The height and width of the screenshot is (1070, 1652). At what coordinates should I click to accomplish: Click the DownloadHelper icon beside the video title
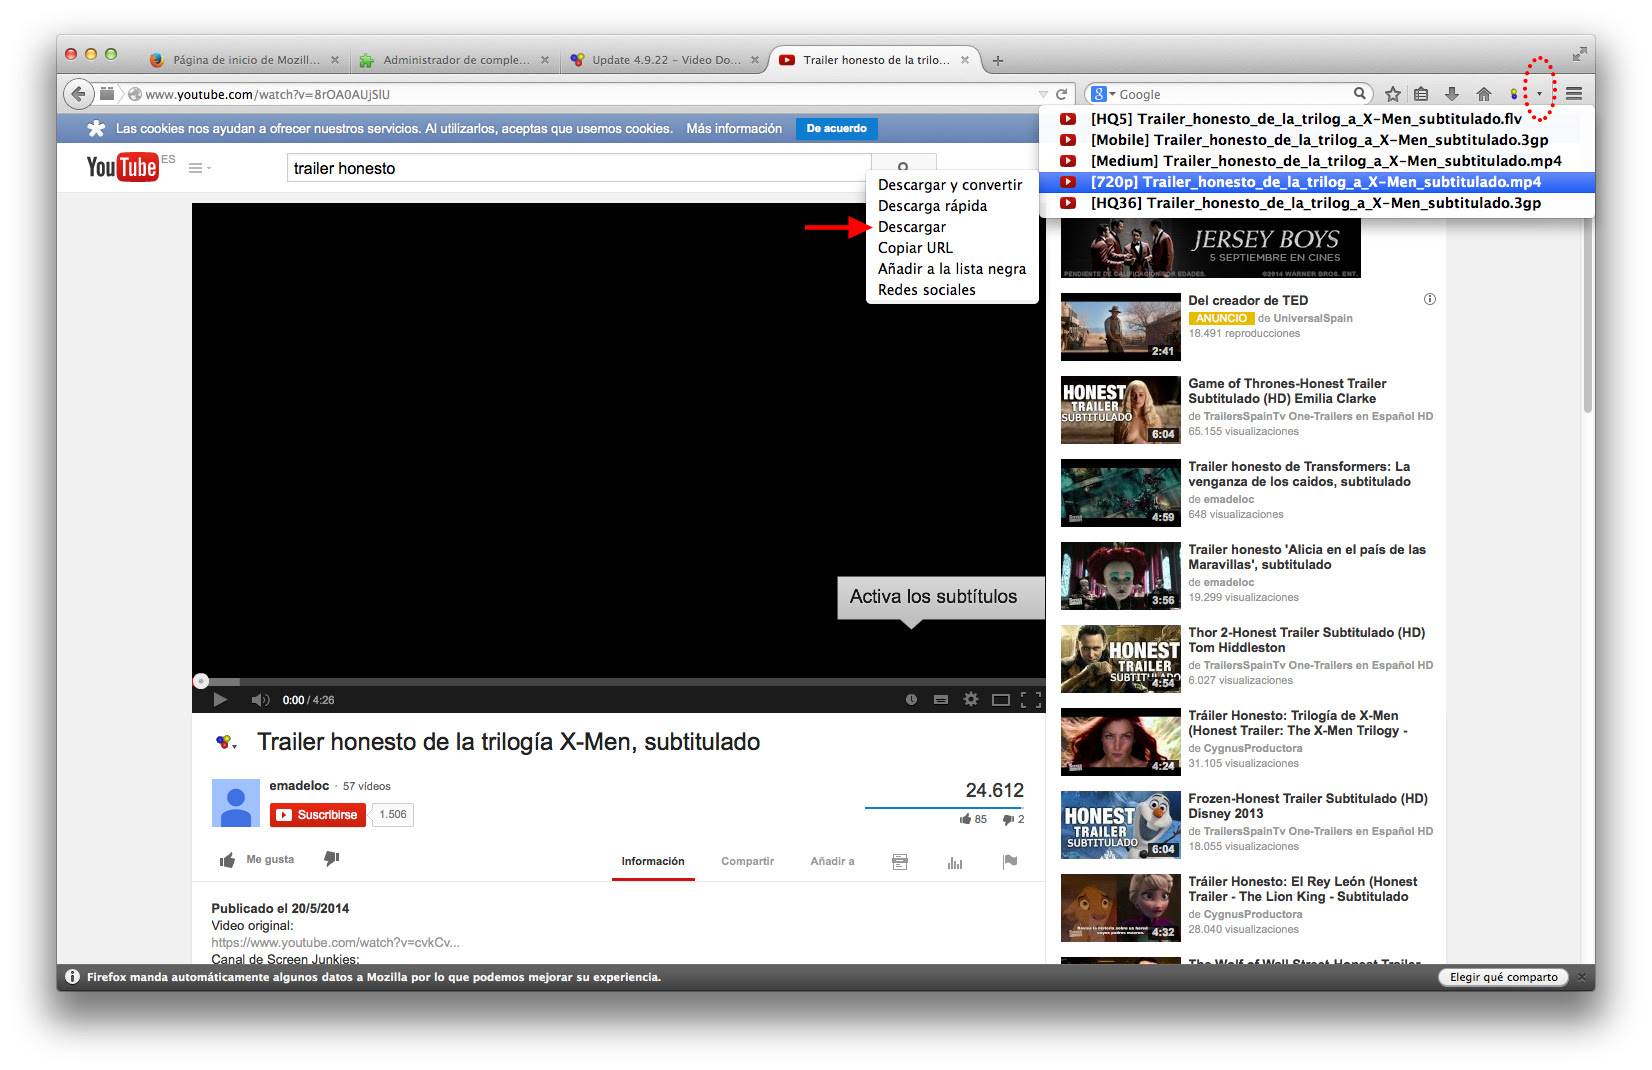click(226, 742)
